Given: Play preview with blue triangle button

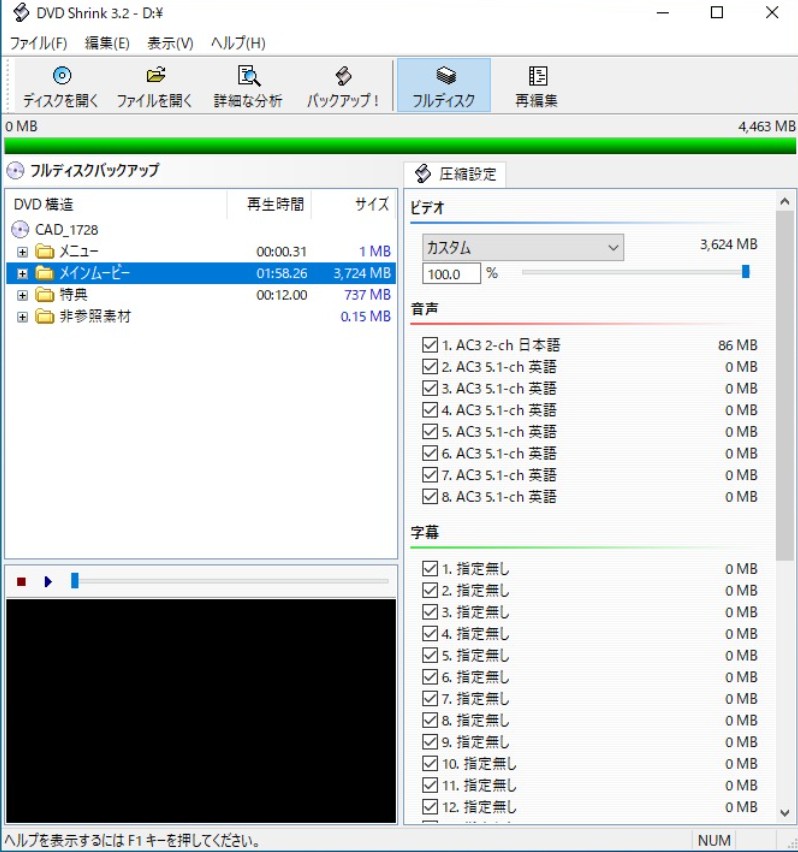Looking at the screenshot, I should point(48,582).
